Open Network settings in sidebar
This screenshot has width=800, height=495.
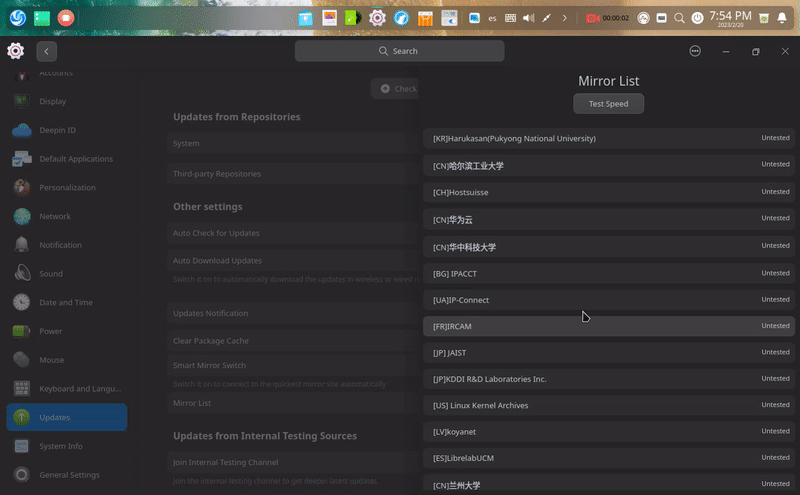[67, 216]
